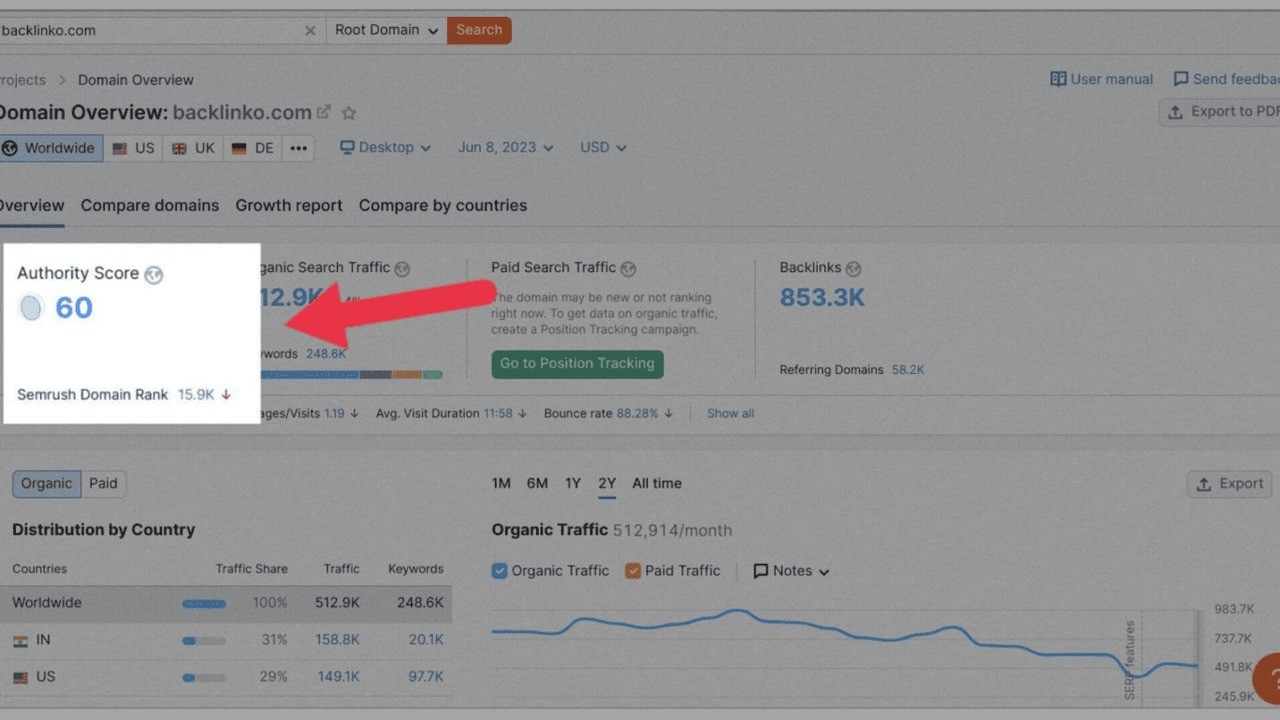Click the backlinko.com domain input field
The width and height of the screenshot is (1280, 720).
[x=150, y=30]
